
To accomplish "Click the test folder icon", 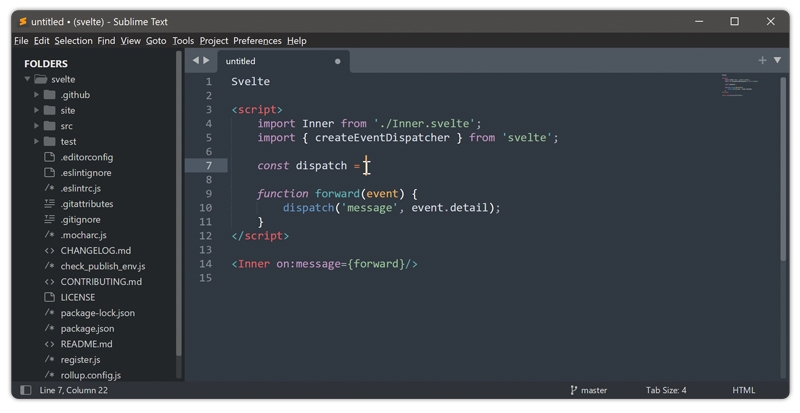I will coord(50,142).
